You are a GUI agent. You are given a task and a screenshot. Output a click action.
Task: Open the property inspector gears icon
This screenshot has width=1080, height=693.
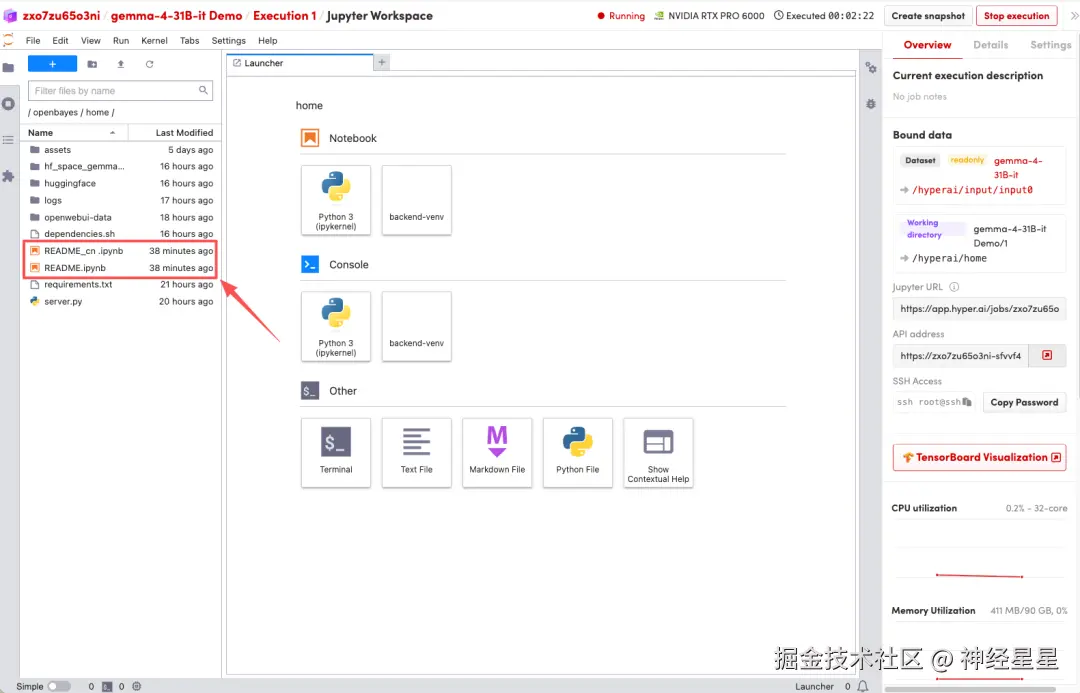tap(871, 68)
